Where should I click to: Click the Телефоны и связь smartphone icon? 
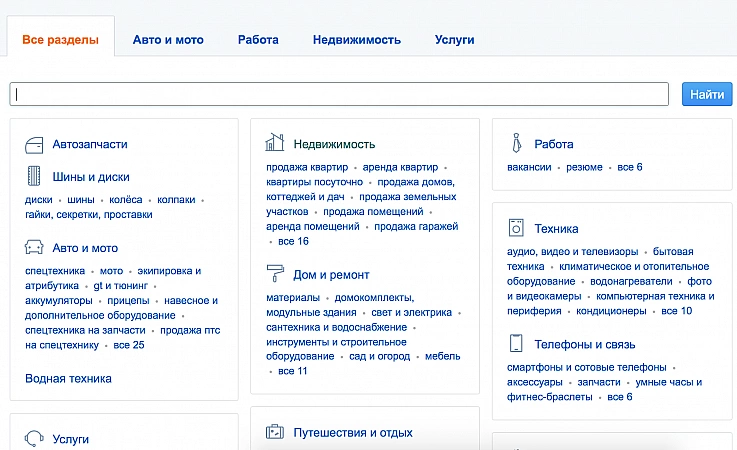click(x=516, y=344)
